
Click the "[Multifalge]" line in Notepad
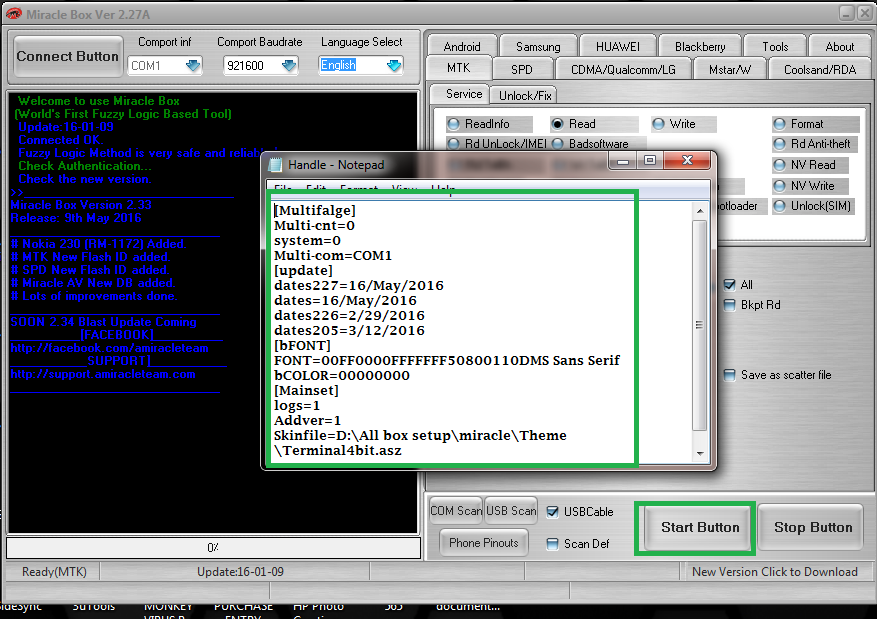click(x=314, y=210)
